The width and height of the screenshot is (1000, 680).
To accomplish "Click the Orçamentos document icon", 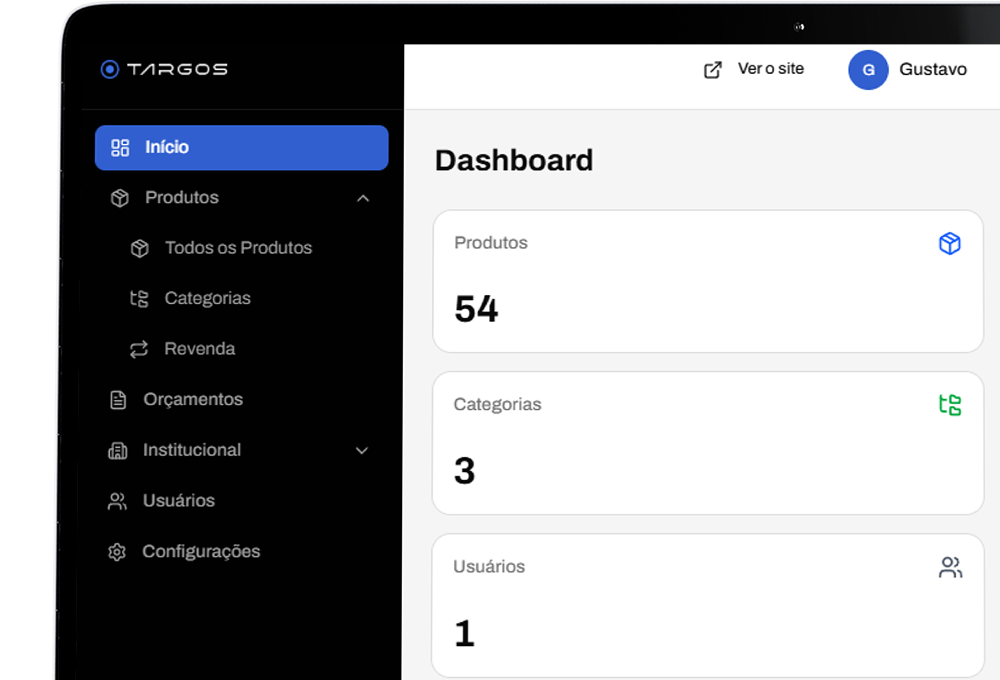I will (118, 400).
